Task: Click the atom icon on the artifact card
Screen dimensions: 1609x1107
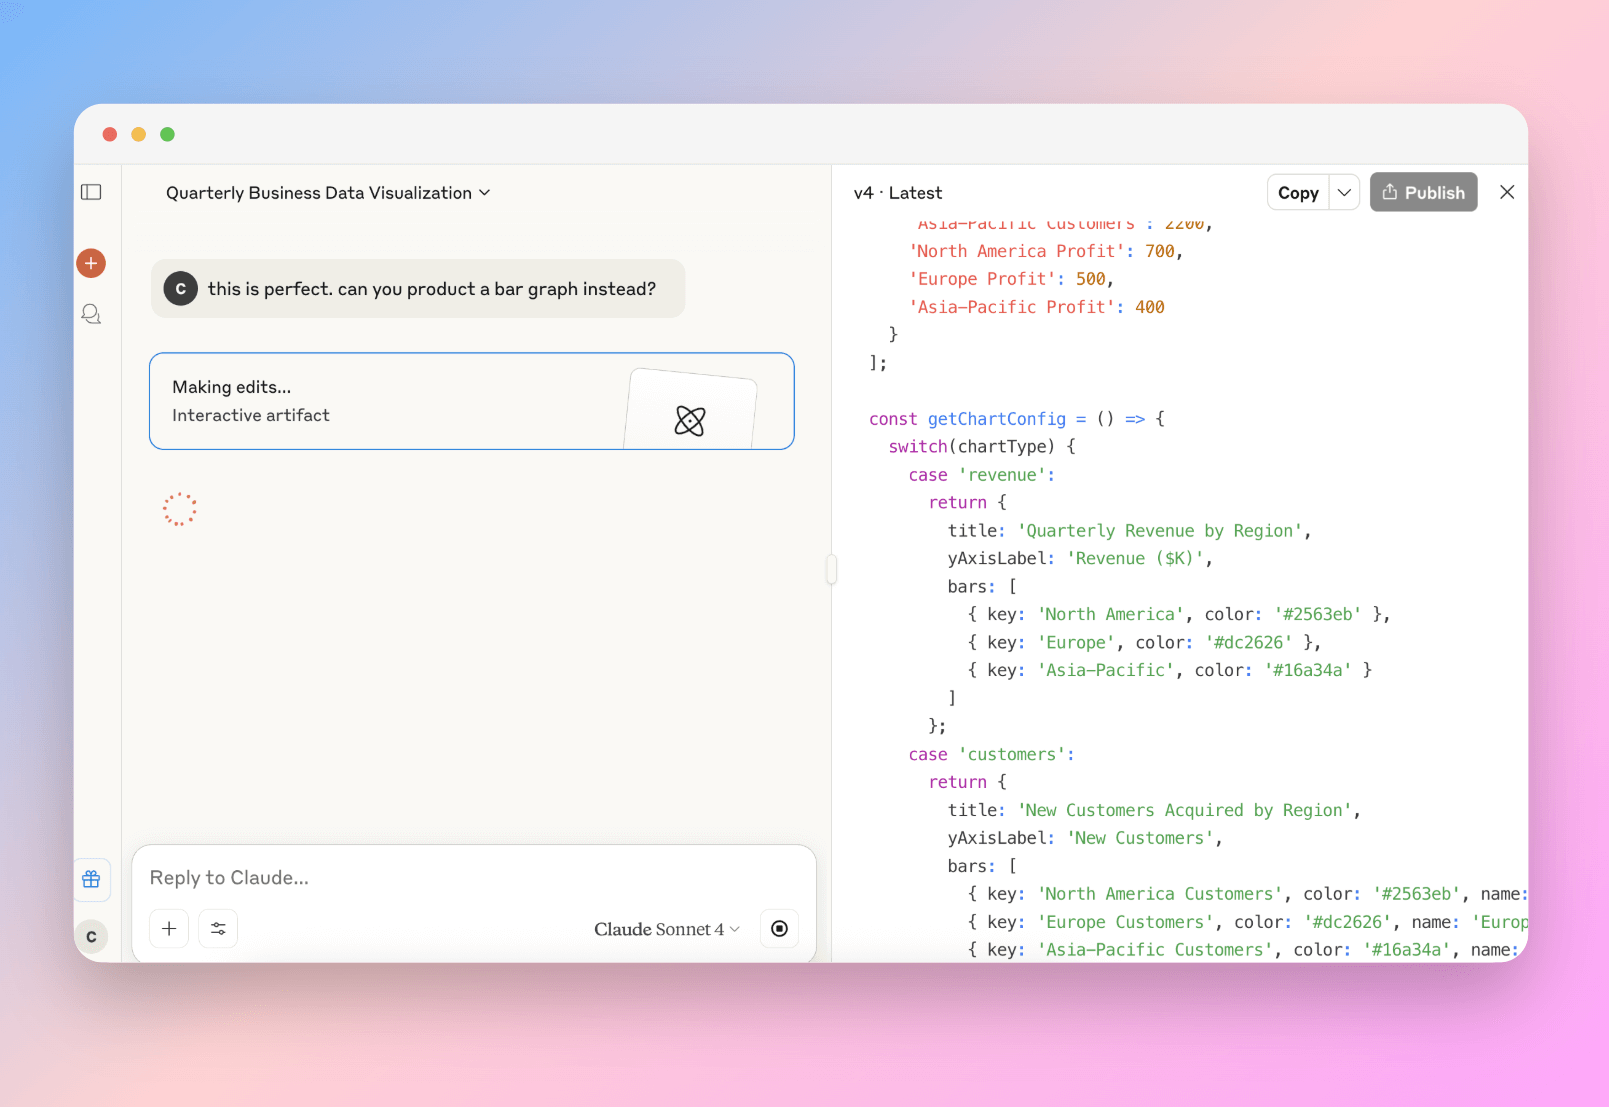Action: coord(689,421)
